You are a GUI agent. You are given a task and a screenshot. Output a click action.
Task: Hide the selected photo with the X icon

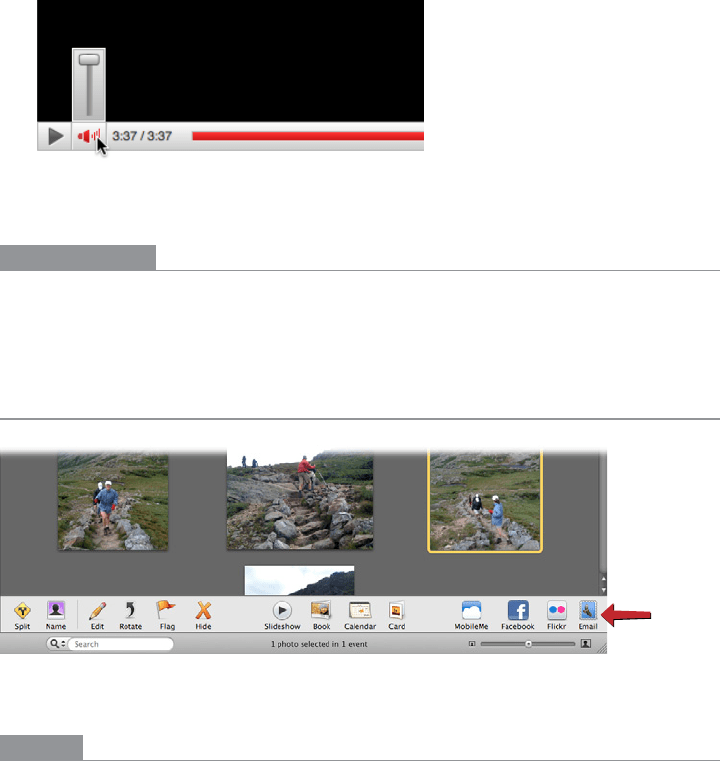click(203, 615)
